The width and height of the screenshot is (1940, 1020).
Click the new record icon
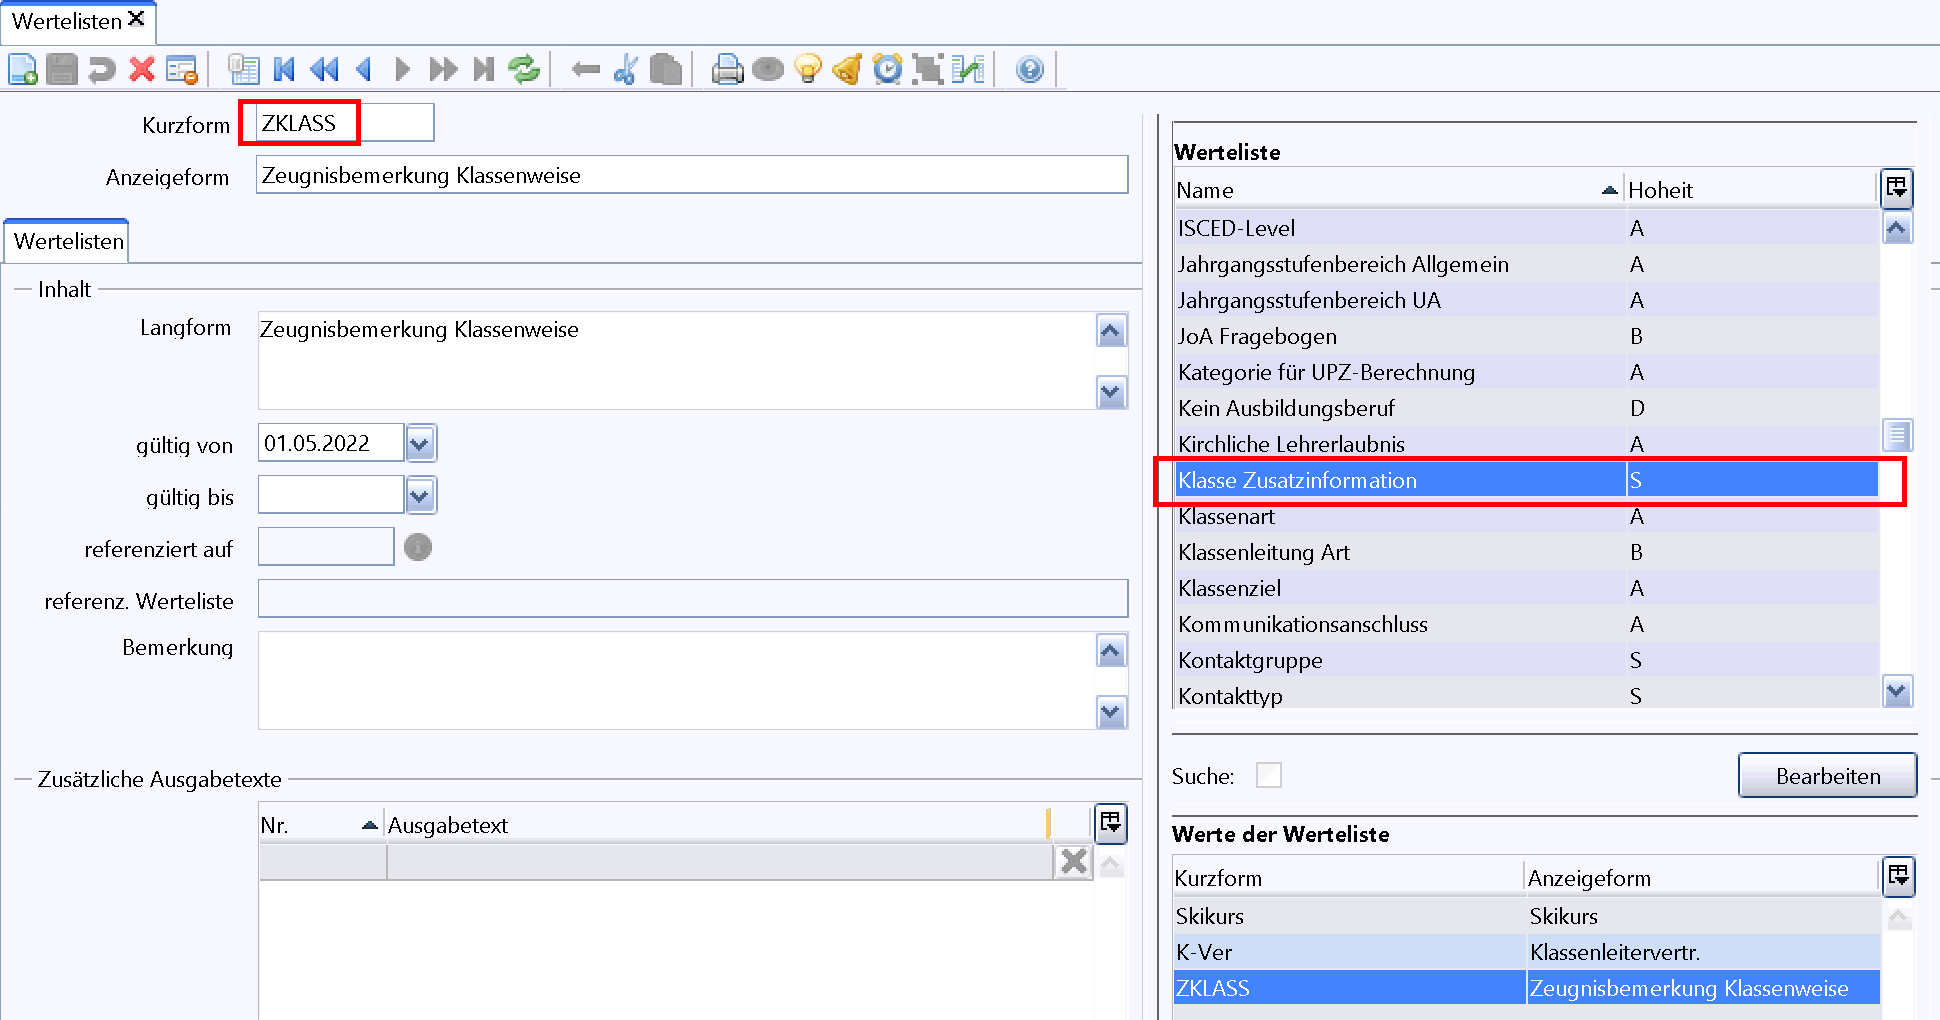(x=23, y=69)
